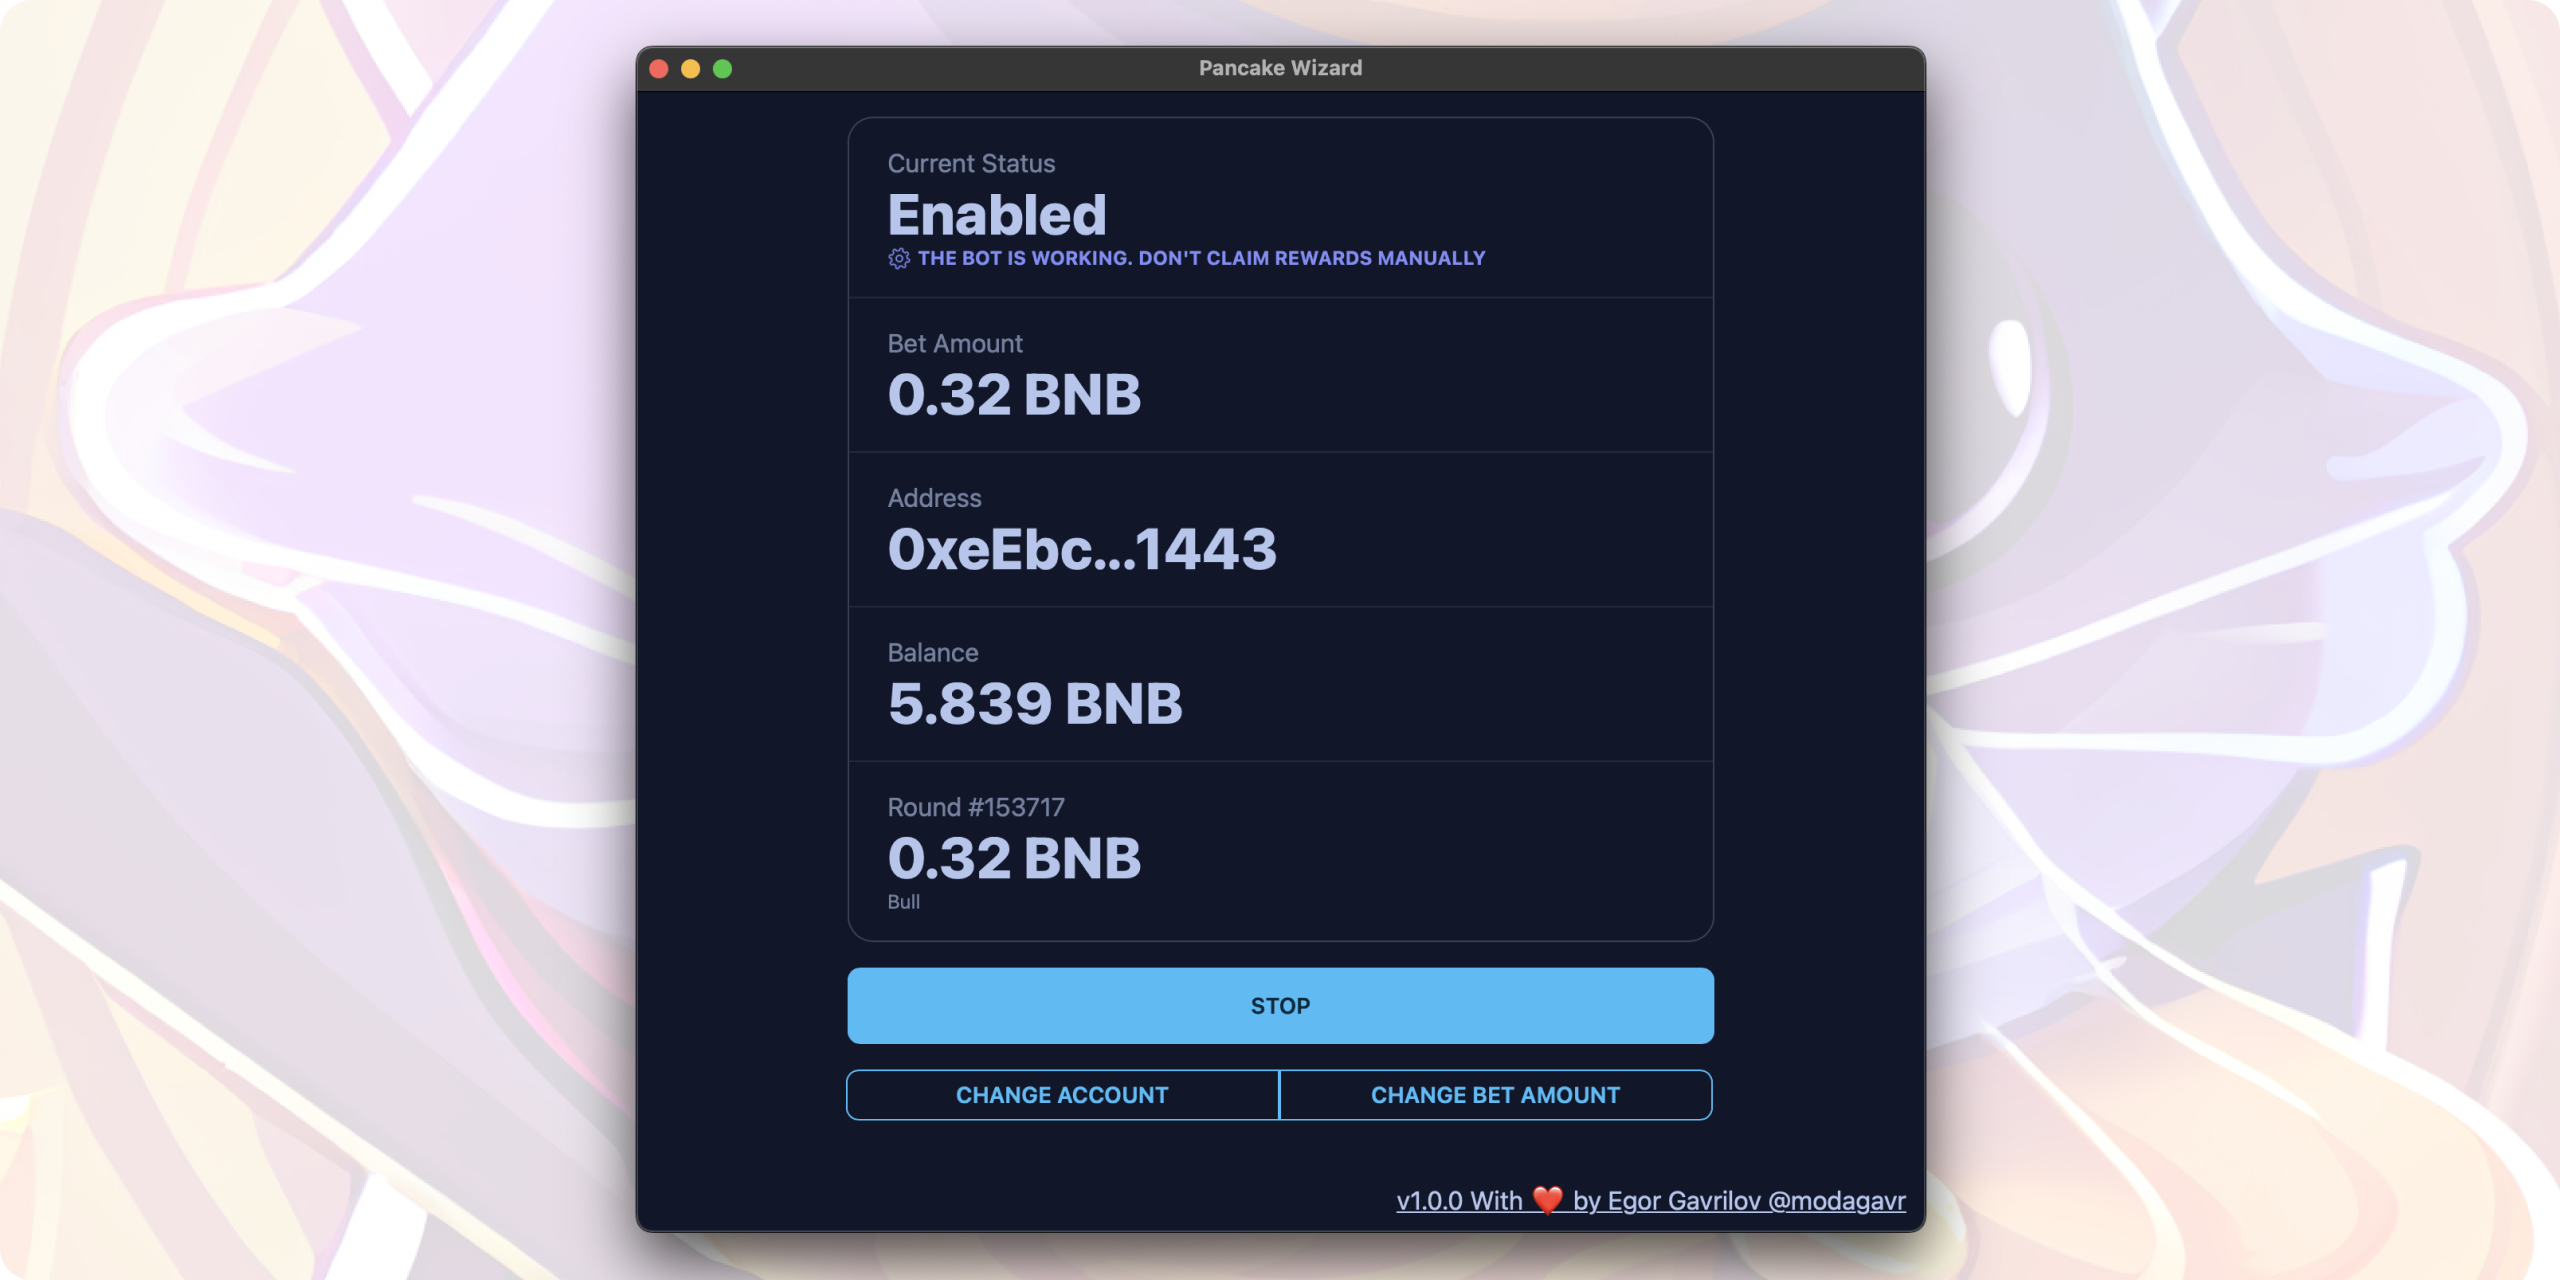Click the 5.839 BNB balance value
The height and width of the screenshot is (1280, 2560).
point(1034,703)
